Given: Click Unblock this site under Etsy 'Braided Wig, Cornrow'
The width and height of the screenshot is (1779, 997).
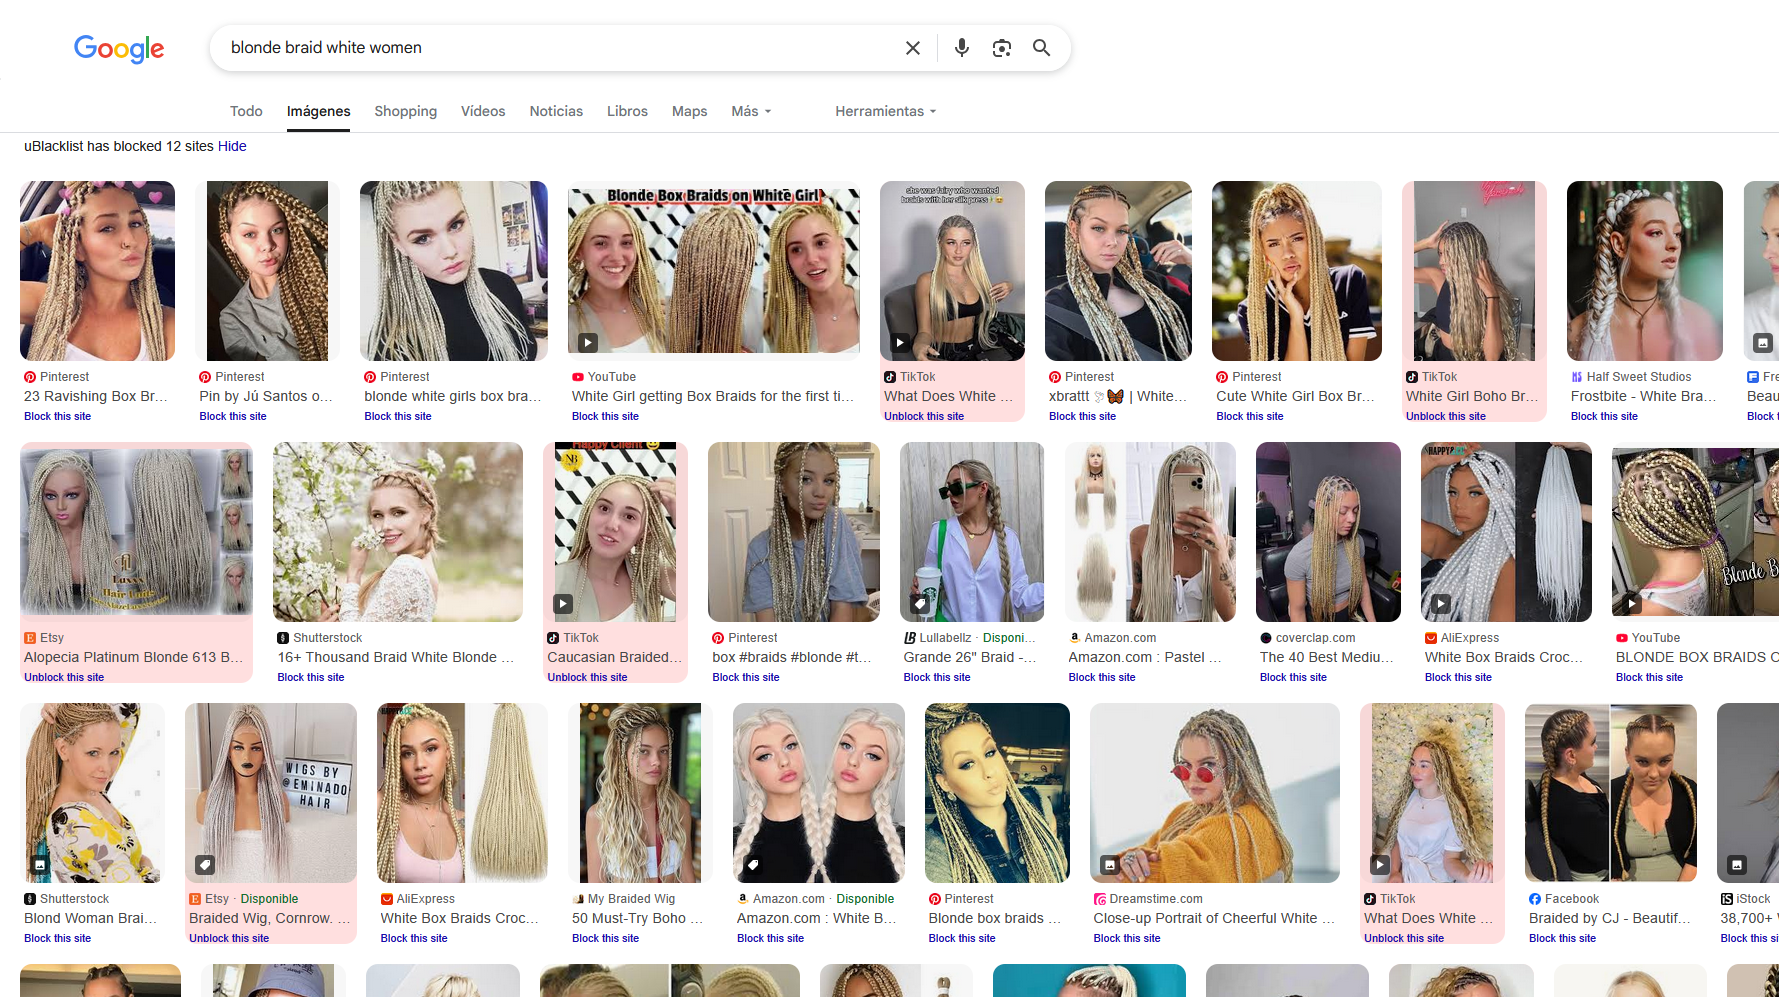Looking at the screenshot, I should tap(229, 938).
